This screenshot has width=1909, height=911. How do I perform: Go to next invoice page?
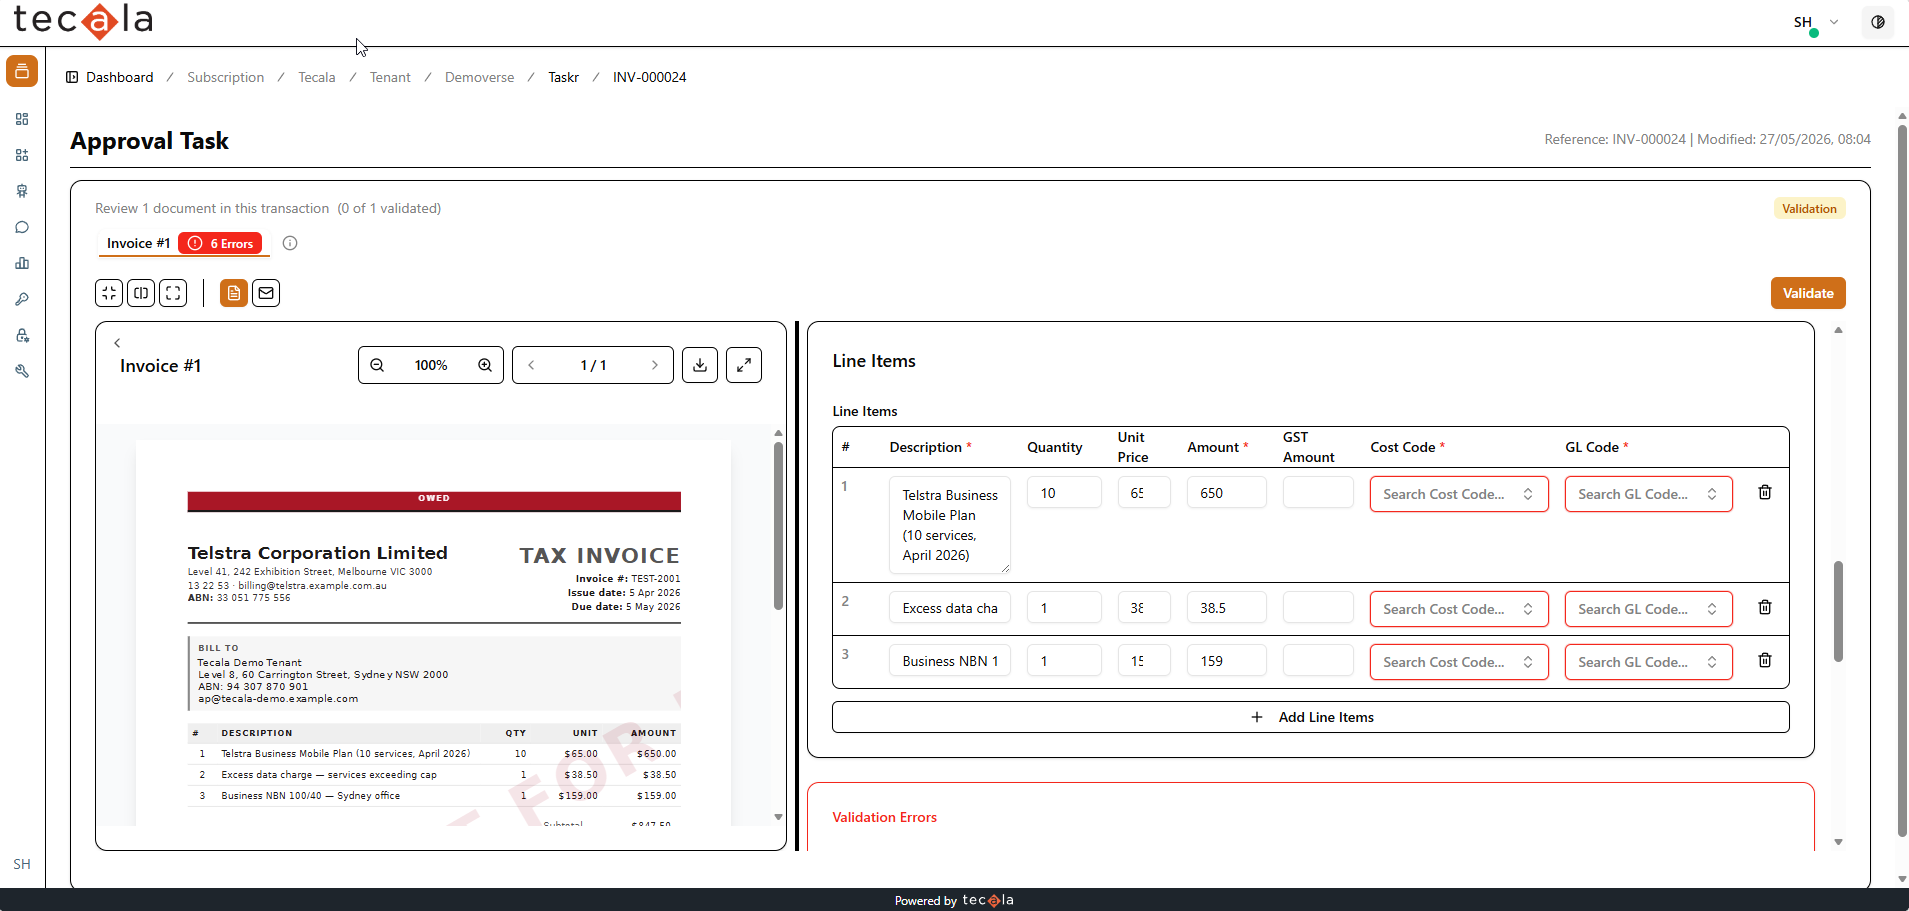tap(655, 365)
